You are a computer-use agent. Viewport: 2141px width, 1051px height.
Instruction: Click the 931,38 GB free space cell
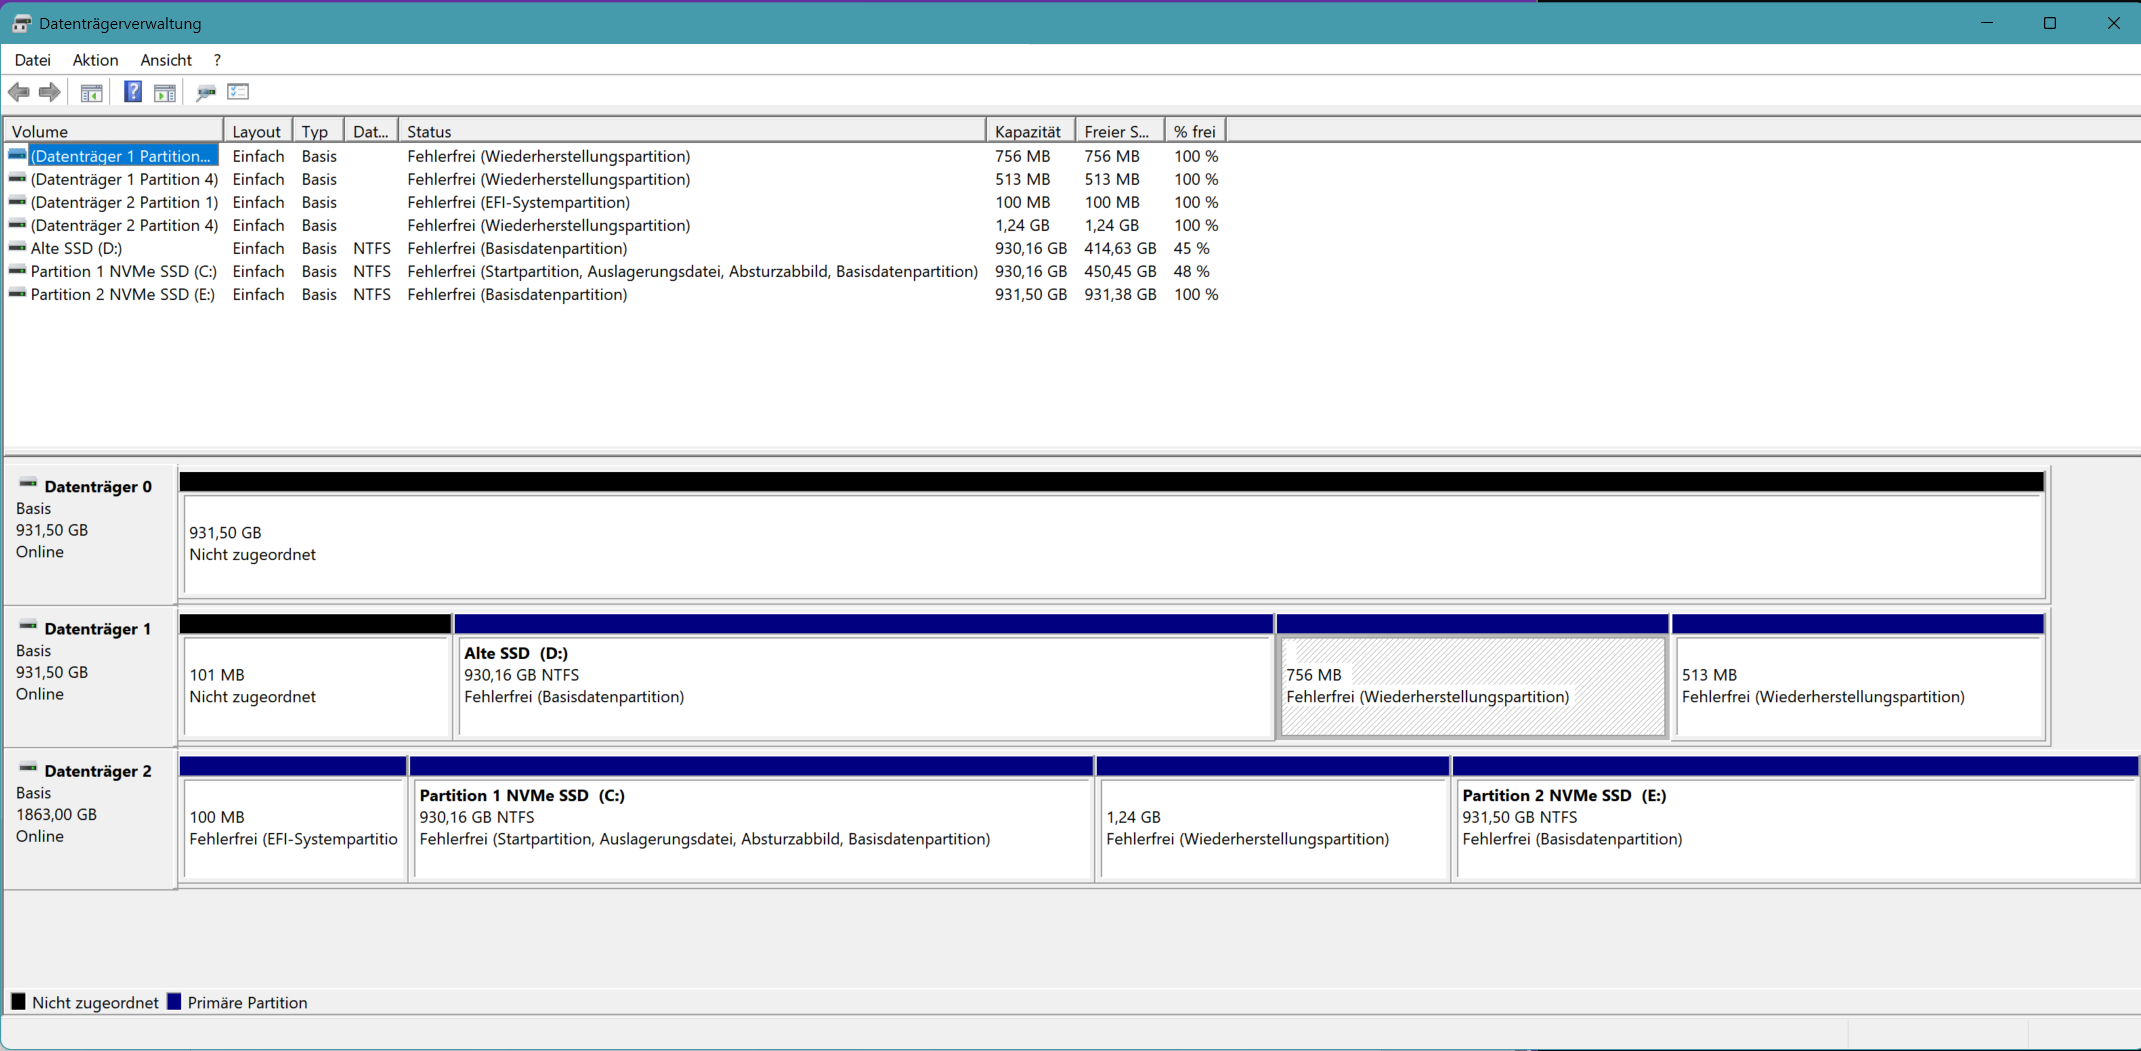tap(1120, 294)
